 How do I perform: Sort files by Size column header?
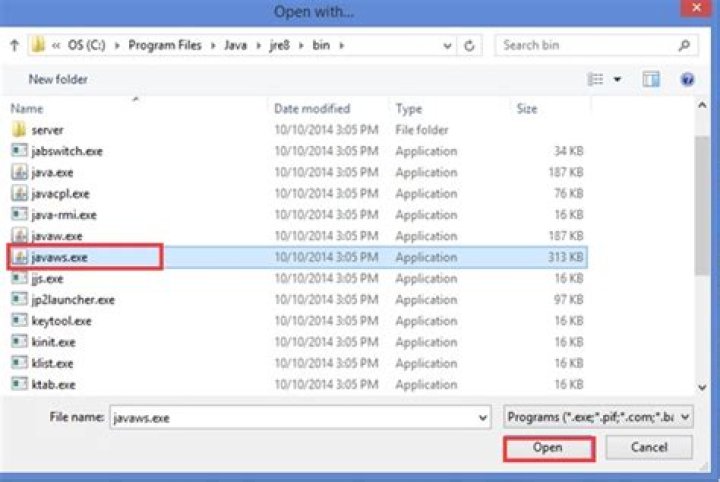(x=527, y=108)
